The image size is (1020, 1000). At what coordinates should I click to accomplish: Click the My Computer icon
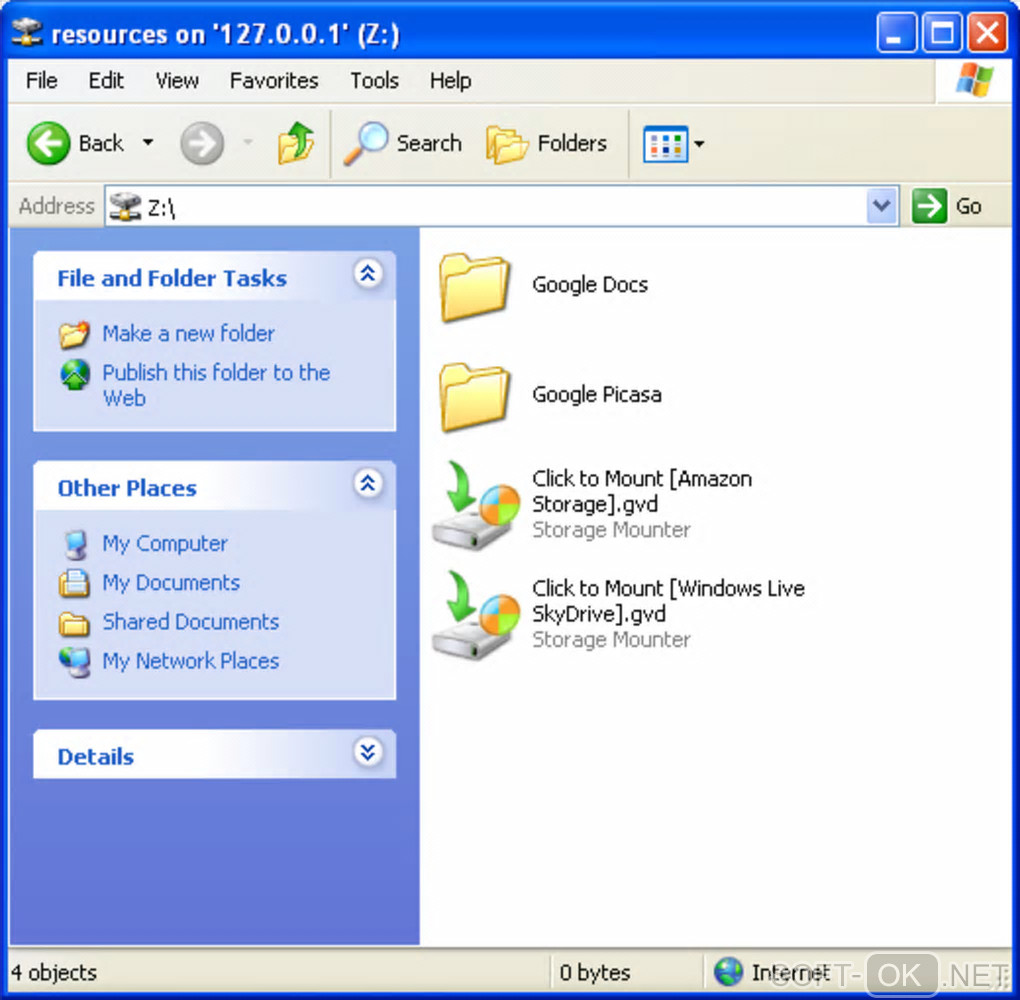(x=75, y=545)
